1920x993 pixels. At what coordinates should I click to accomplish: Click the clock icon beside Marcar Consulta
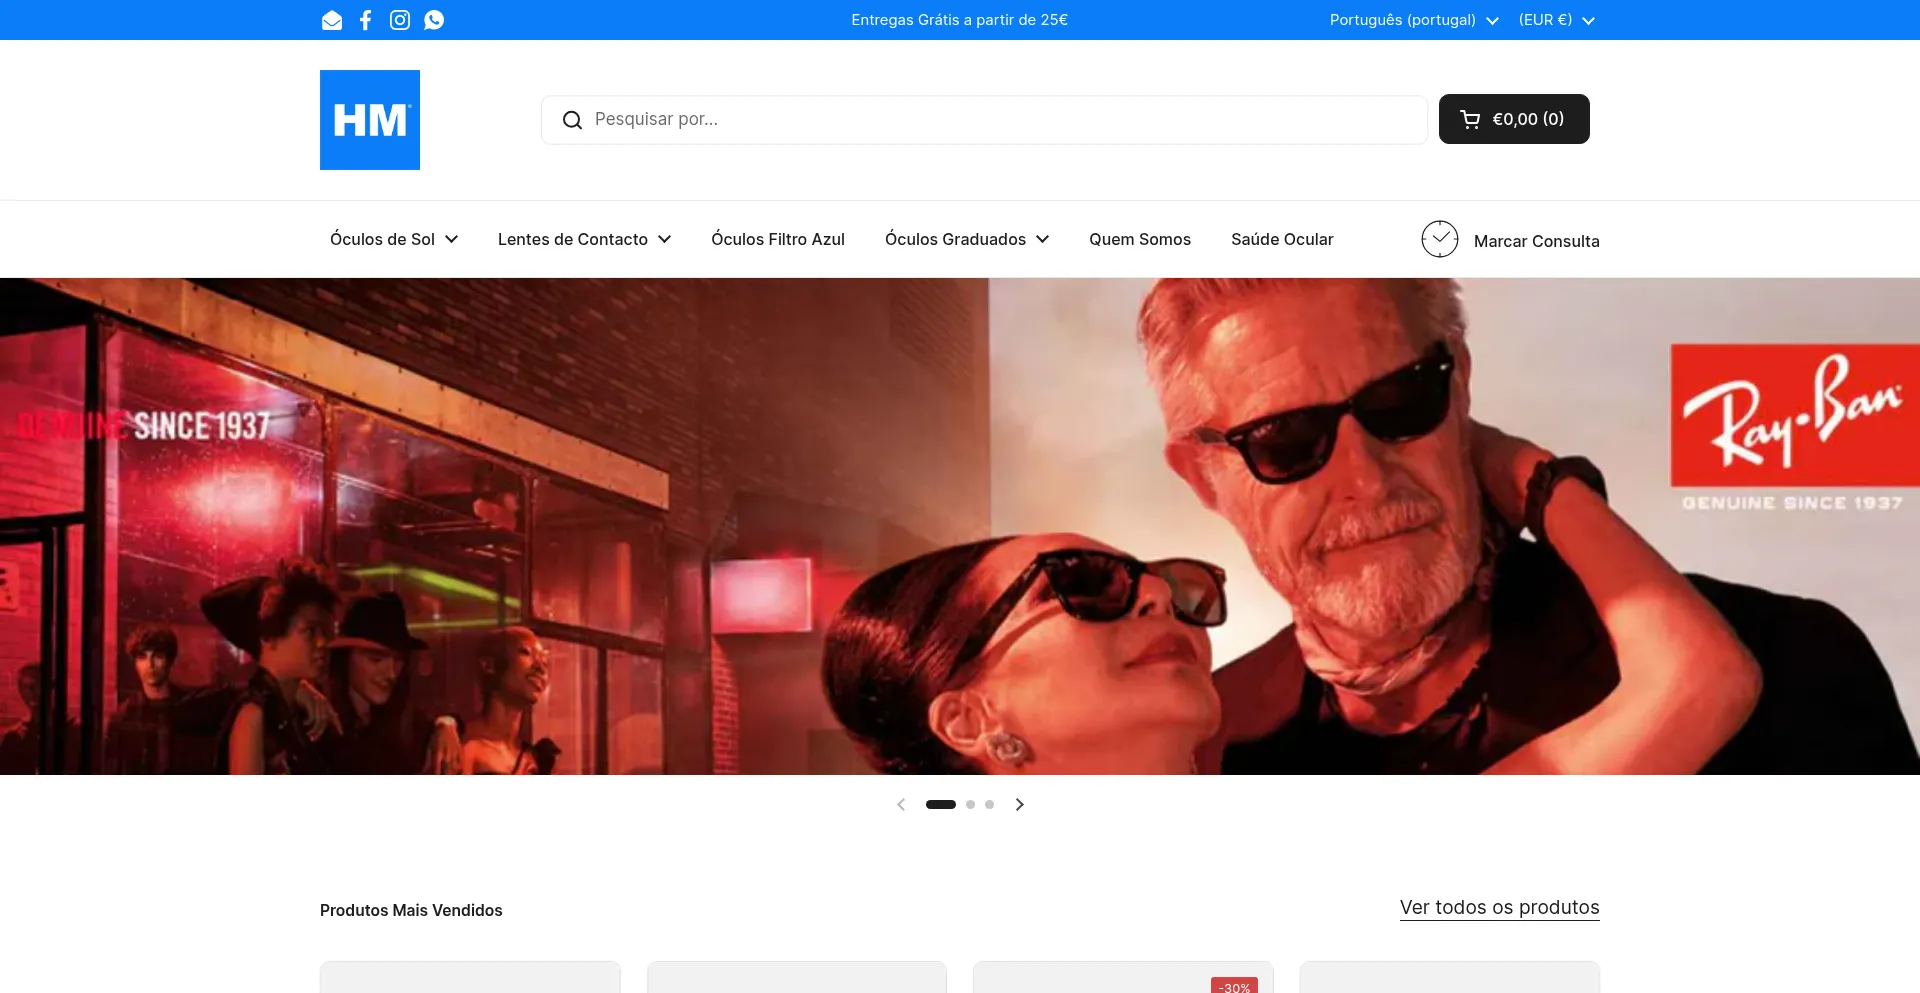coord(1439,240)
